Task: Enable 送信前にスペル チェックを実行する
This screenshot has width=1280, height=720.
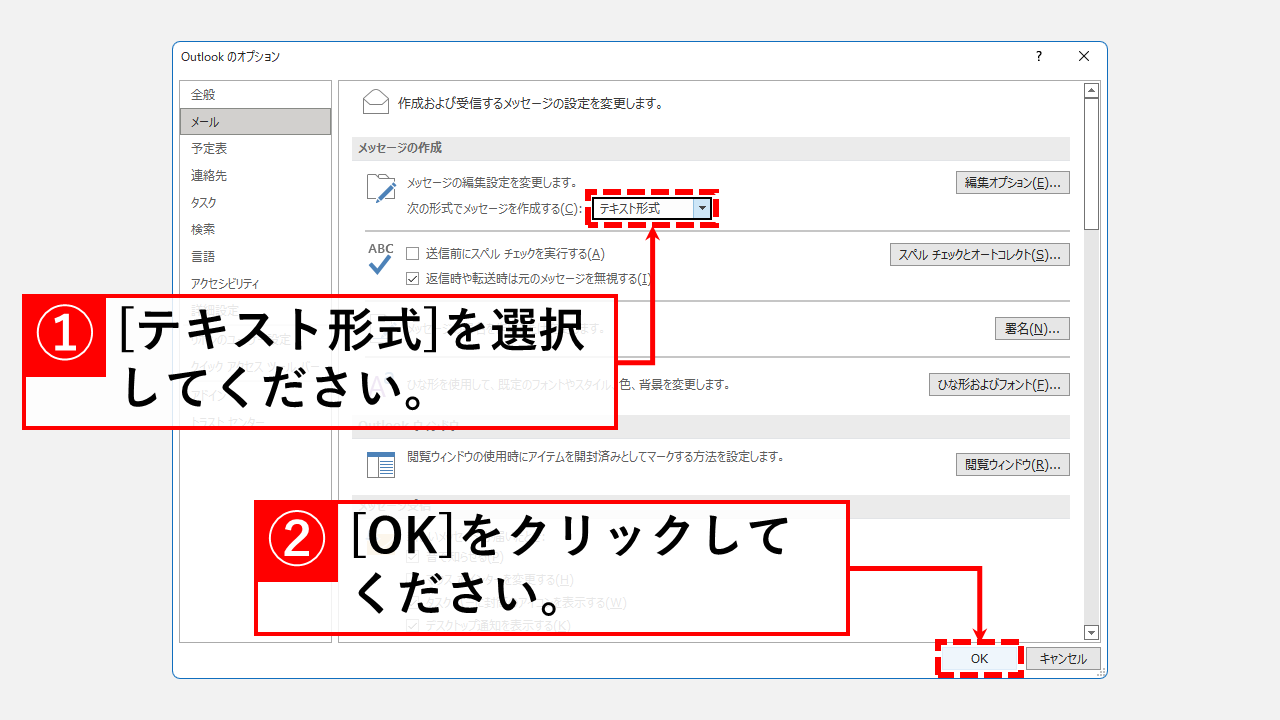Action: click(x=412, y=253)
